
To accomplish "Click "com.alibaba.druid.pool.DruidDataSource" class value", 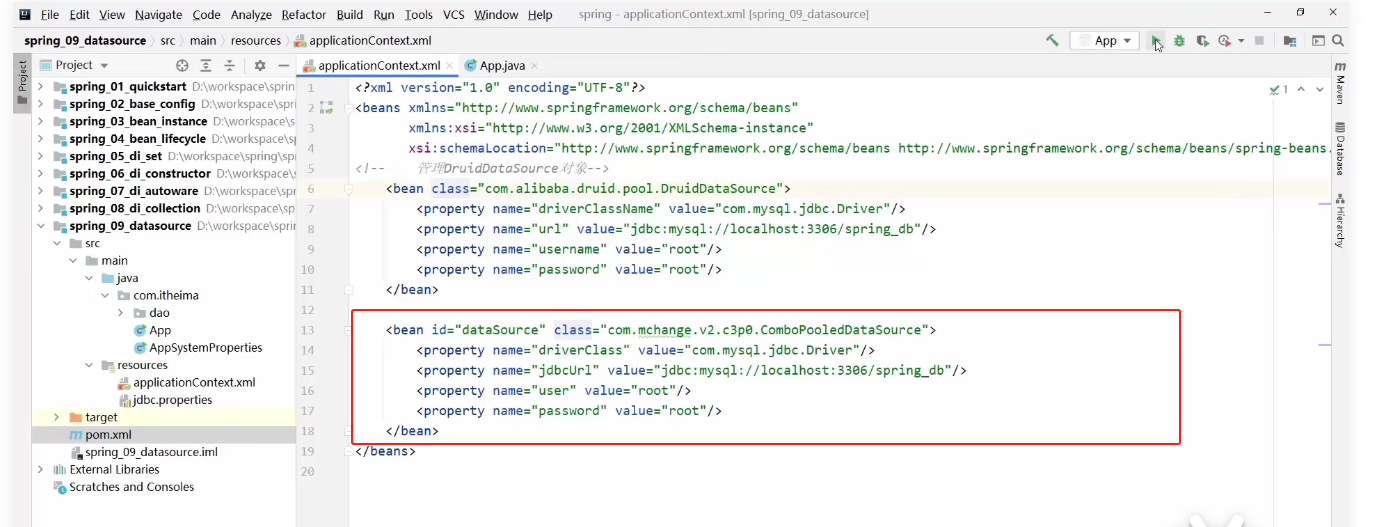I will point(630,188).
